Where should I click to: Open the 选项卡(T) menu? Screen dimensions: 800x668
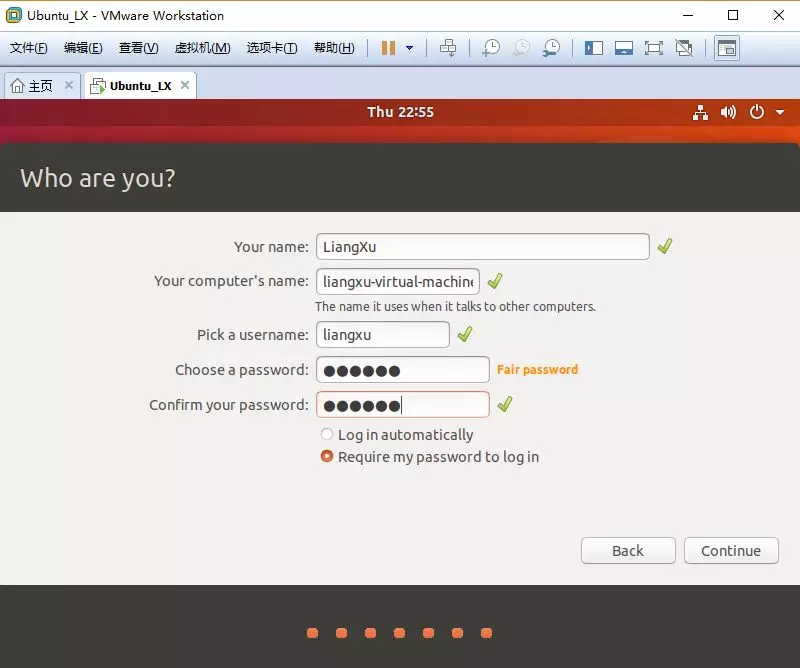(x=272, y=48)
